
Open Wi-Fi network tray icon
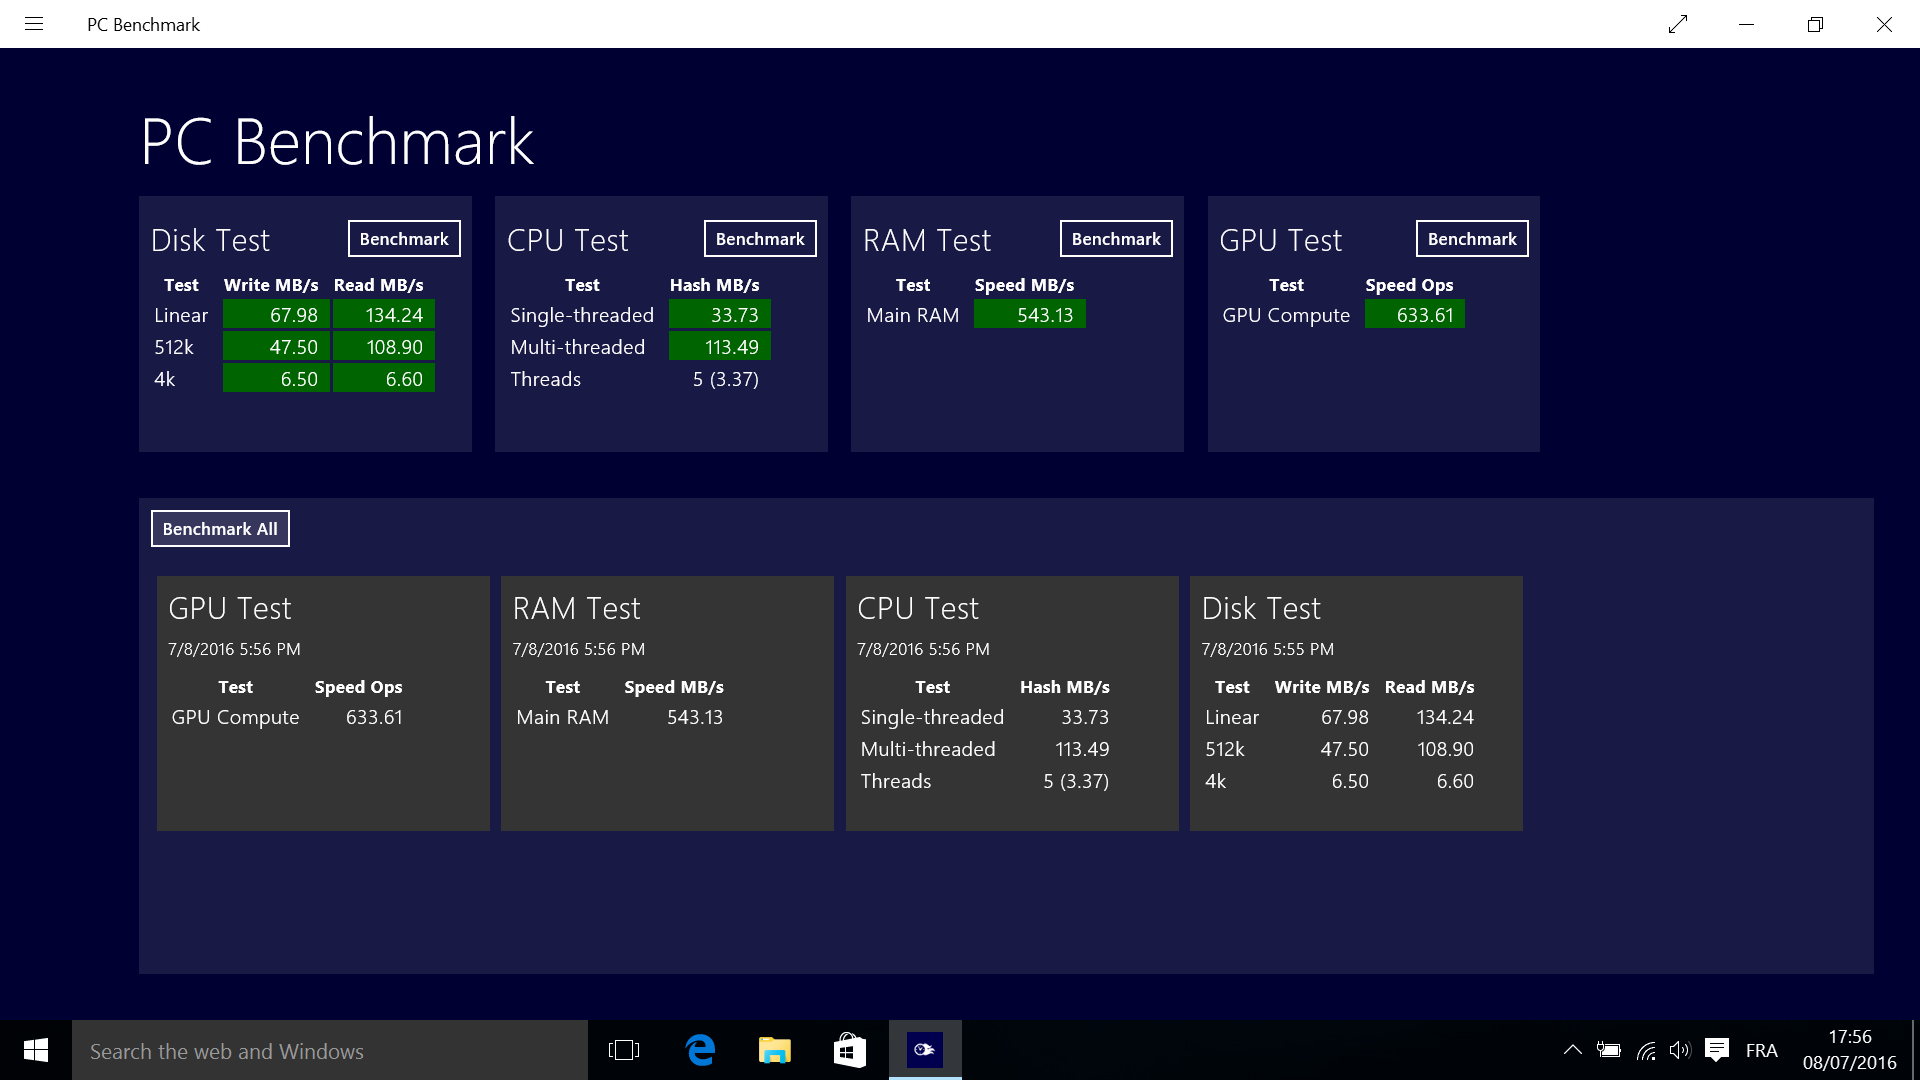click(x=1646, y=1050)
